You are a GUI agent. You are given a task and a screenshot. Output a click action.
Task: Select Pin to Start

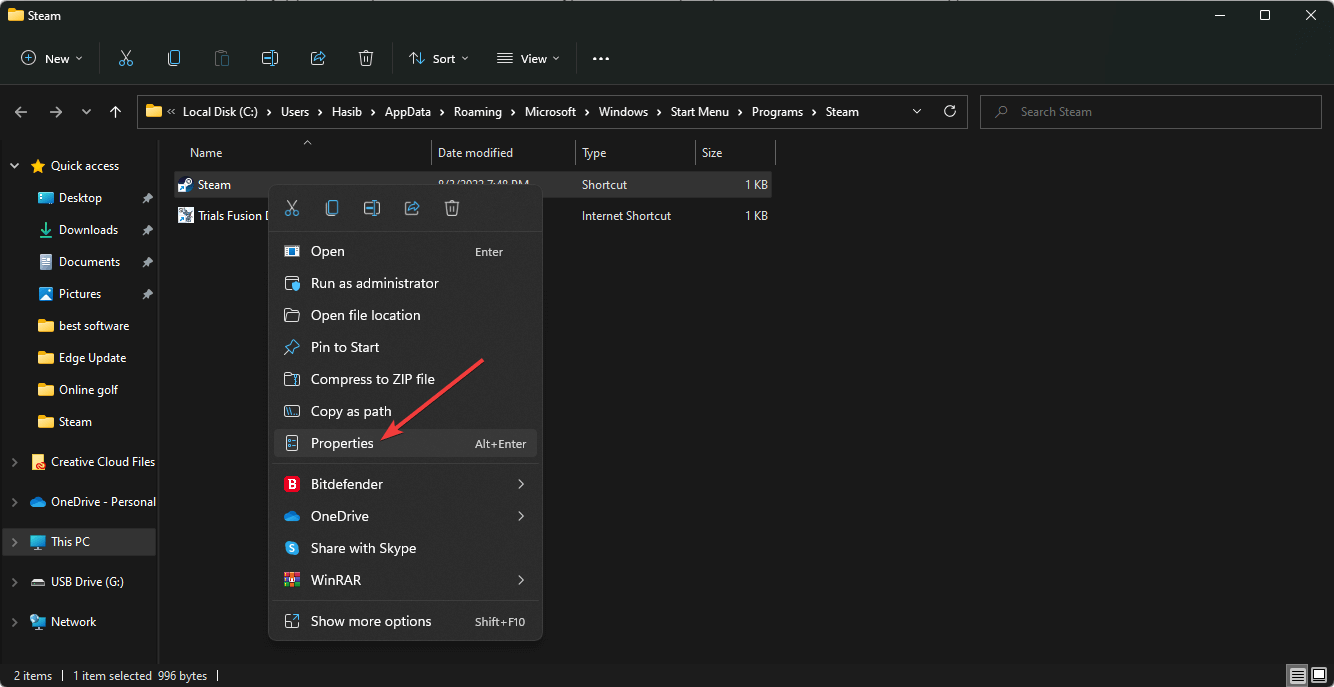click(x=406, y=347)
